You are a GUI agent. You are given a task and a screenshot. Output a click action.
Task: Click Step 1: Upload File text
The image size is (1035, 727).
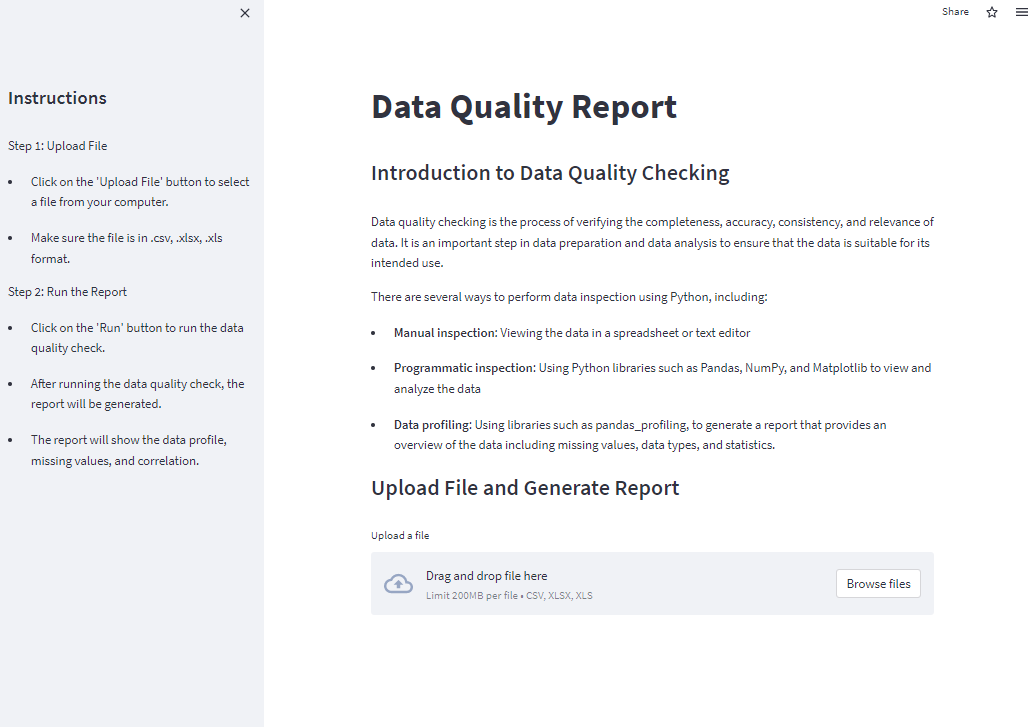[57, 145]
